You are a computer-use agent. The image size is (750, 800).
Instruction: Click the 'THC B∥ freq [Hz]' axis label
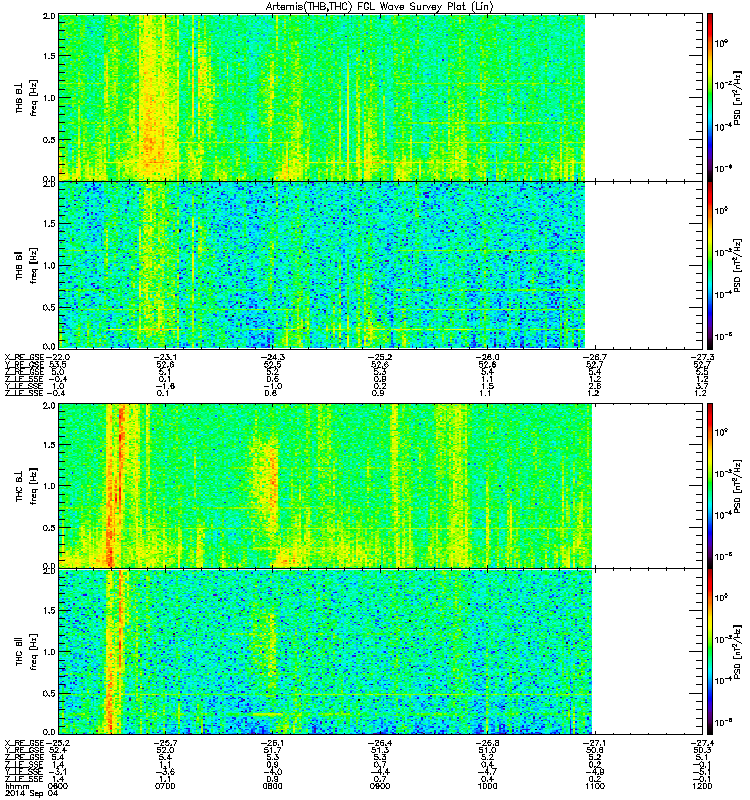point(26,652)
